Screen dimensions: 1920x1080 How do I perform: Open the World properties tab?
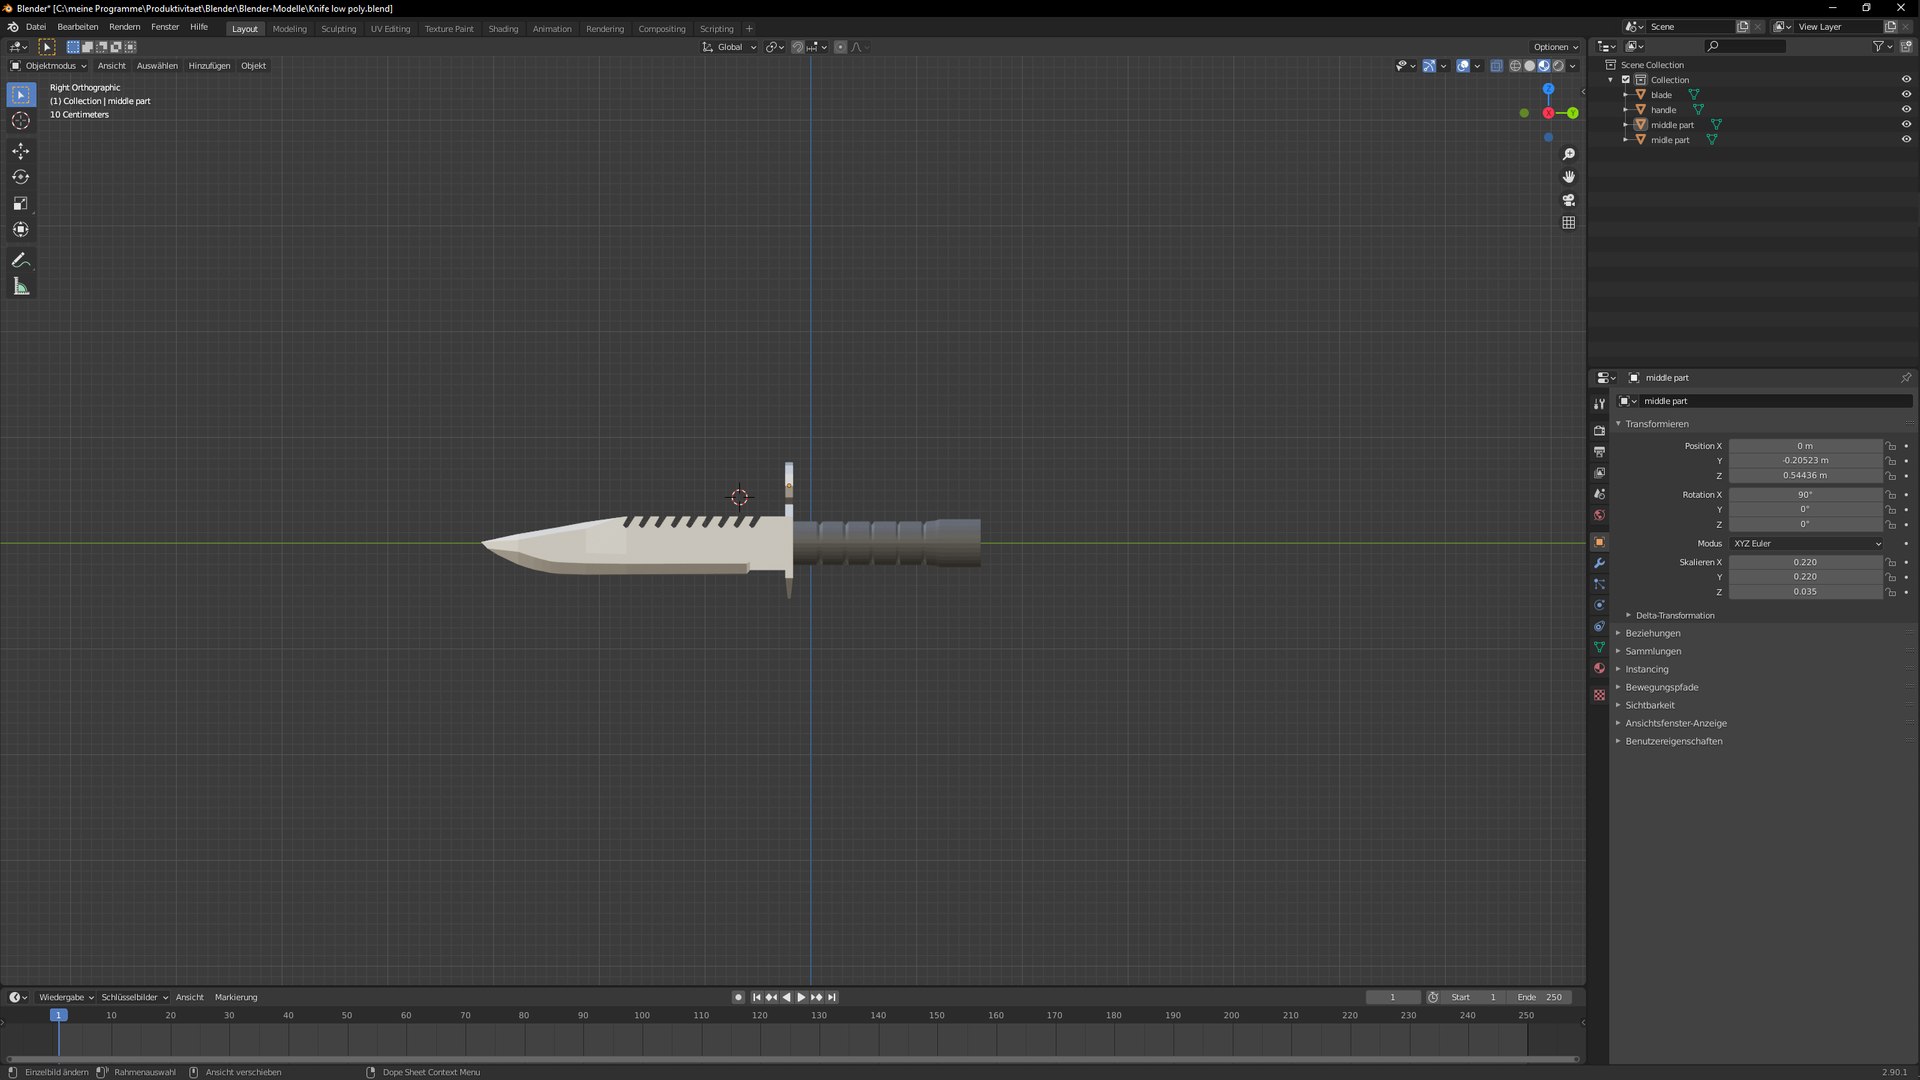click(x=1599, y=515)
